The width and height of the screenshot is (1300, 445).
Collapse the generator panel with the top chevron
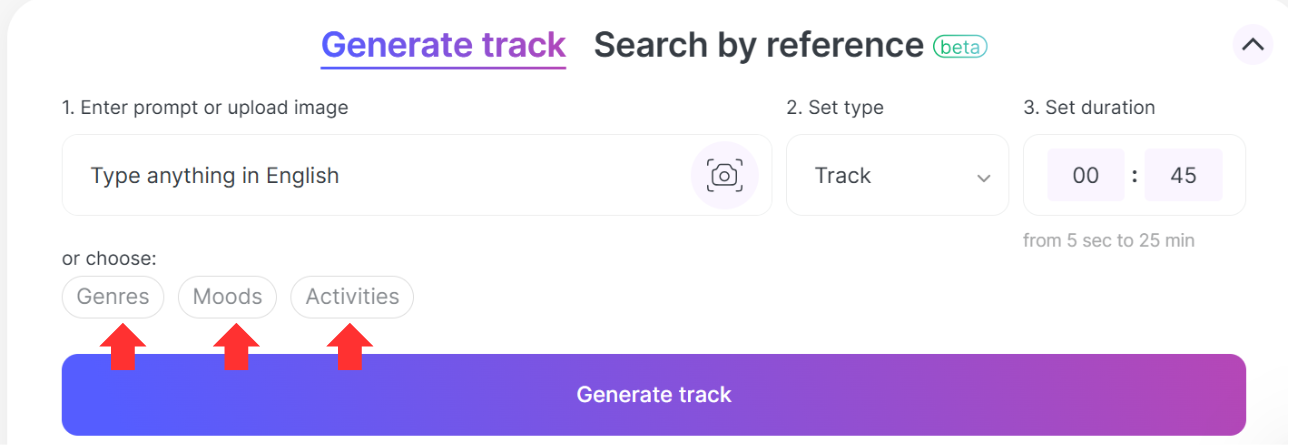click(x=1252, y=45)
